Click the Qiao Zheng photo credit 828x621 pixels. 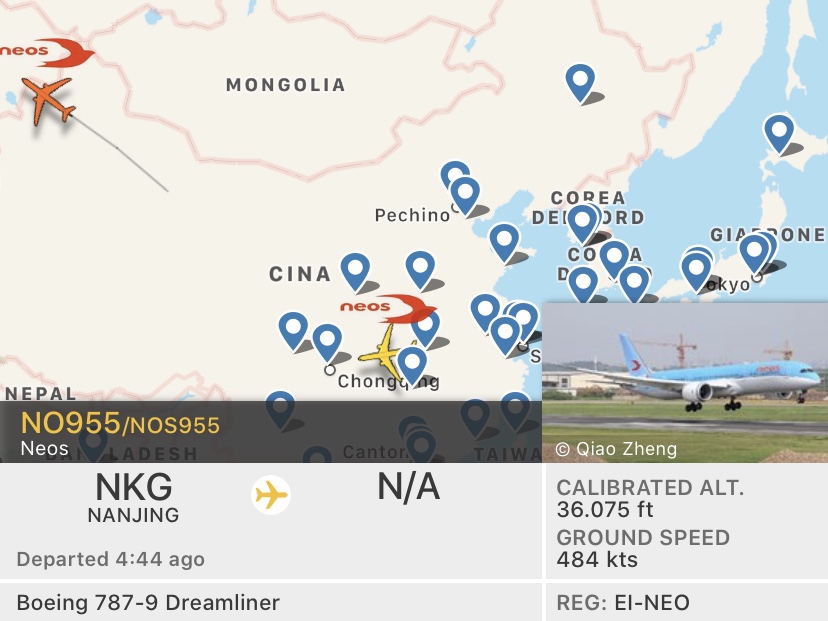(616, 449)
